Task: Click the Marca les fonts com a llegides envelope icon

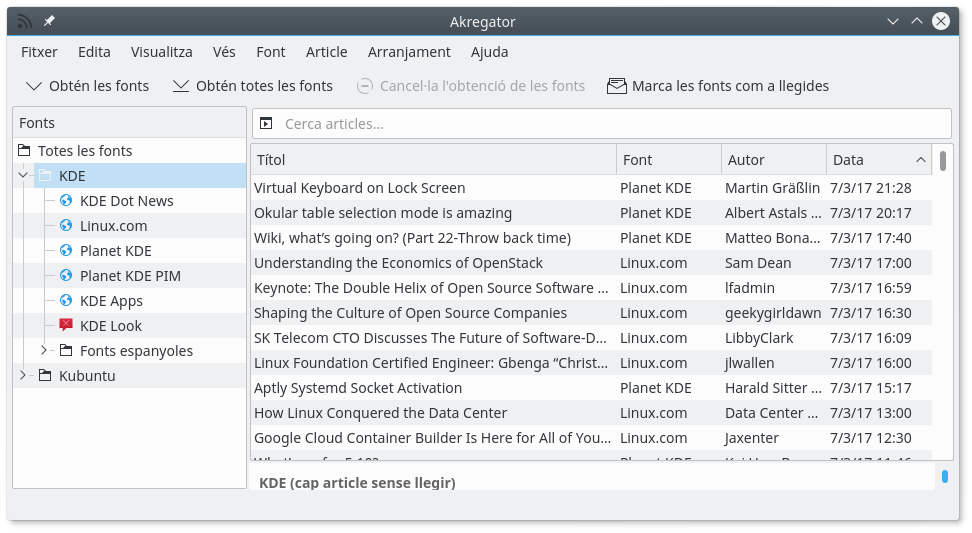Action: (617, 86)
